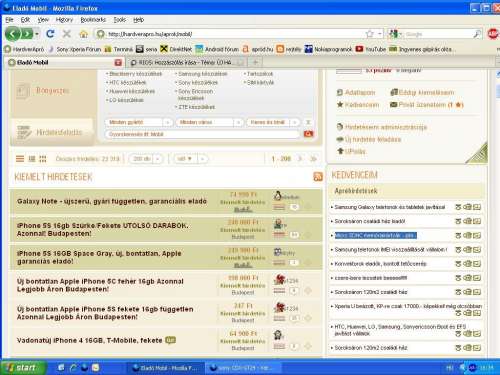Switch to the compact list view icon

click(x=32, y=159)
